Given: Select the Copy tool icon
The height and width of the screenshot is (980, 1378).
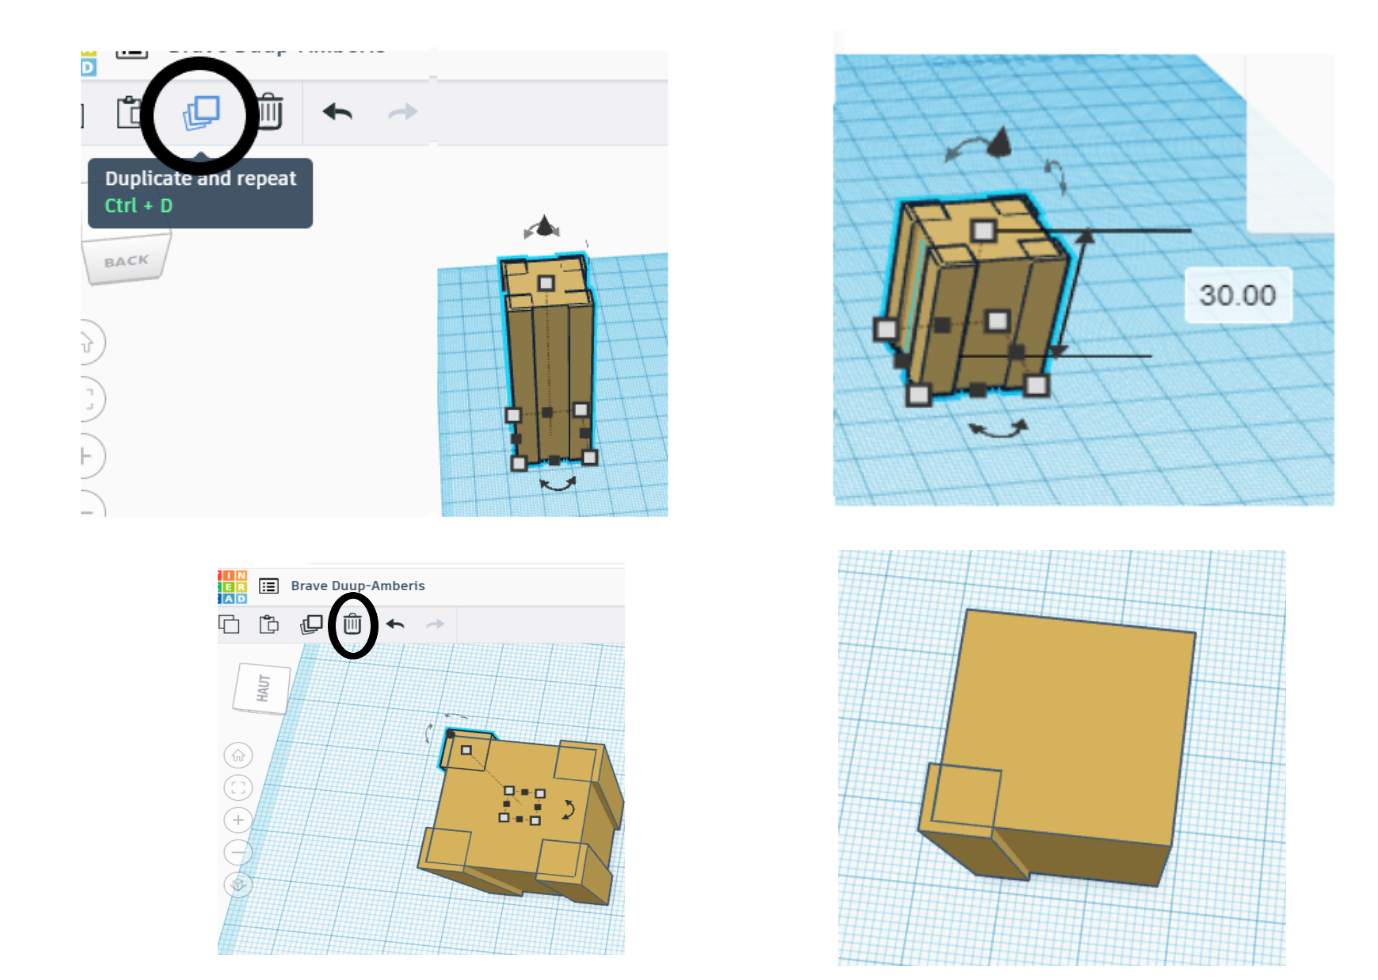Looking at the screenshot, I should point(230,624).
